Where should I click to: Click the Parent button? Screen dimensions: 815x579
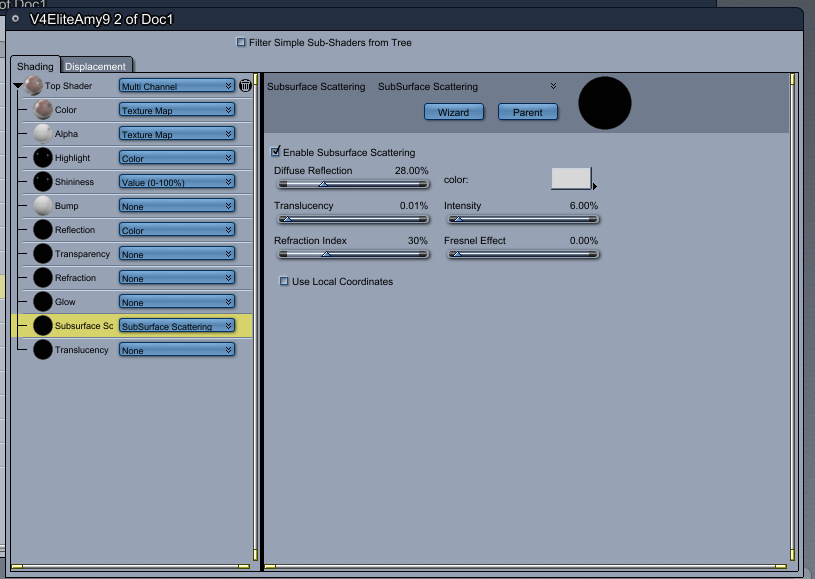tap(528, 112)
